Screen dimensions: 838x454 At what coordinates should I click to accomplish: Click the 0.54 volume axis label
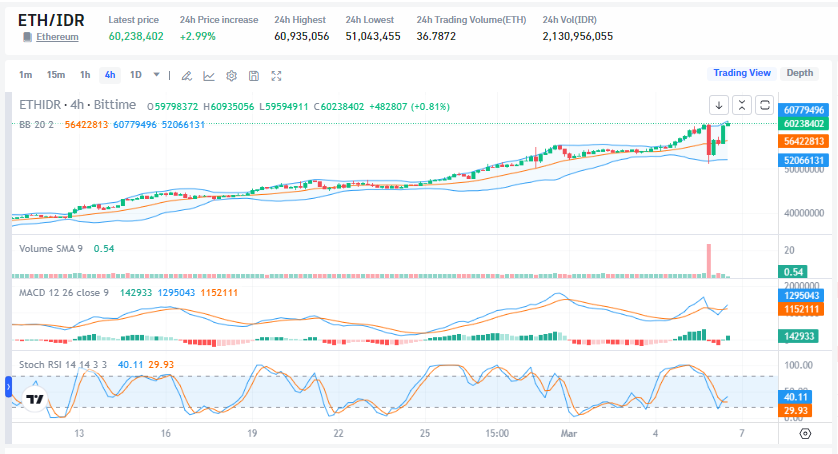(x=793, y=272)
